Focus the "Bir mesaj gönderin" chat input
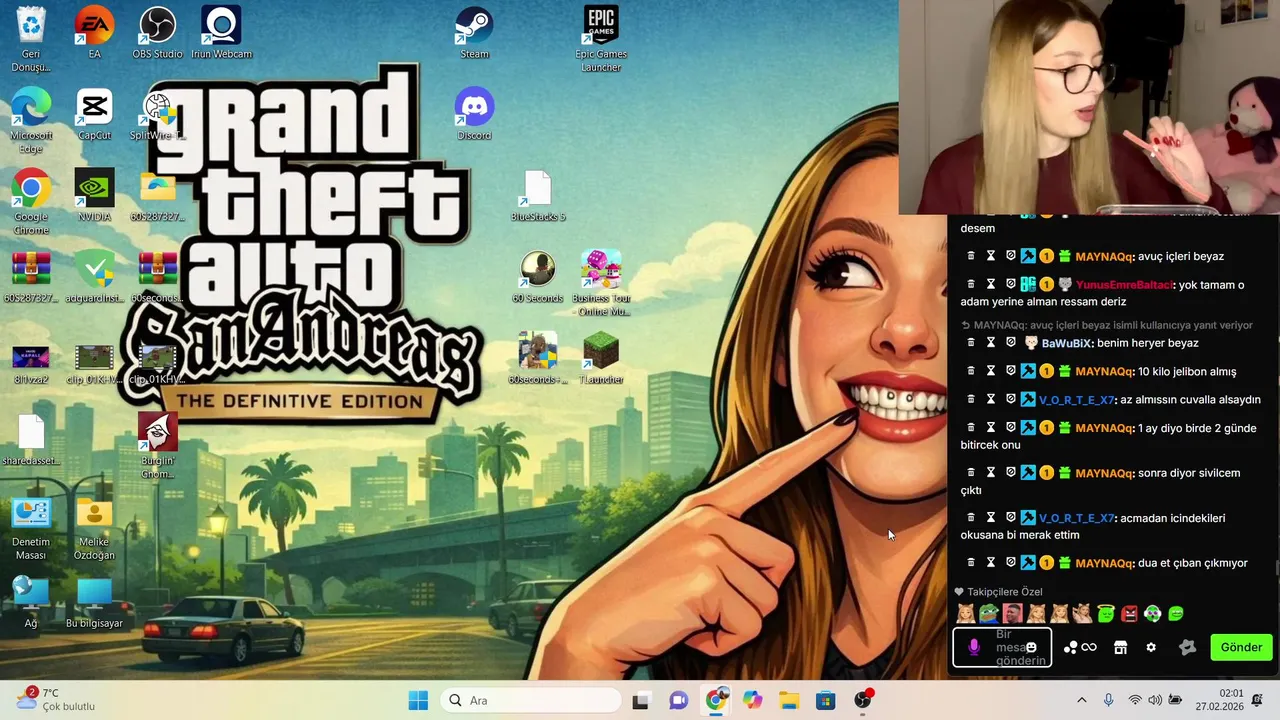The height and width of the screenshot is (720, 1280). coord(1001,647)
